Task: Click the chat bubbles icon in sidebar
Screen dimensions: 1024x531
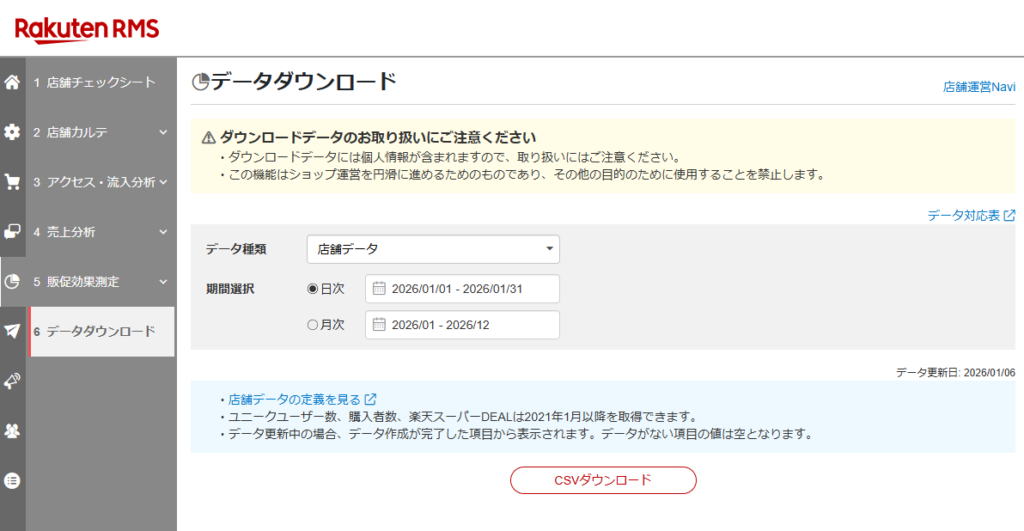Action: click(x=12, y=231)
